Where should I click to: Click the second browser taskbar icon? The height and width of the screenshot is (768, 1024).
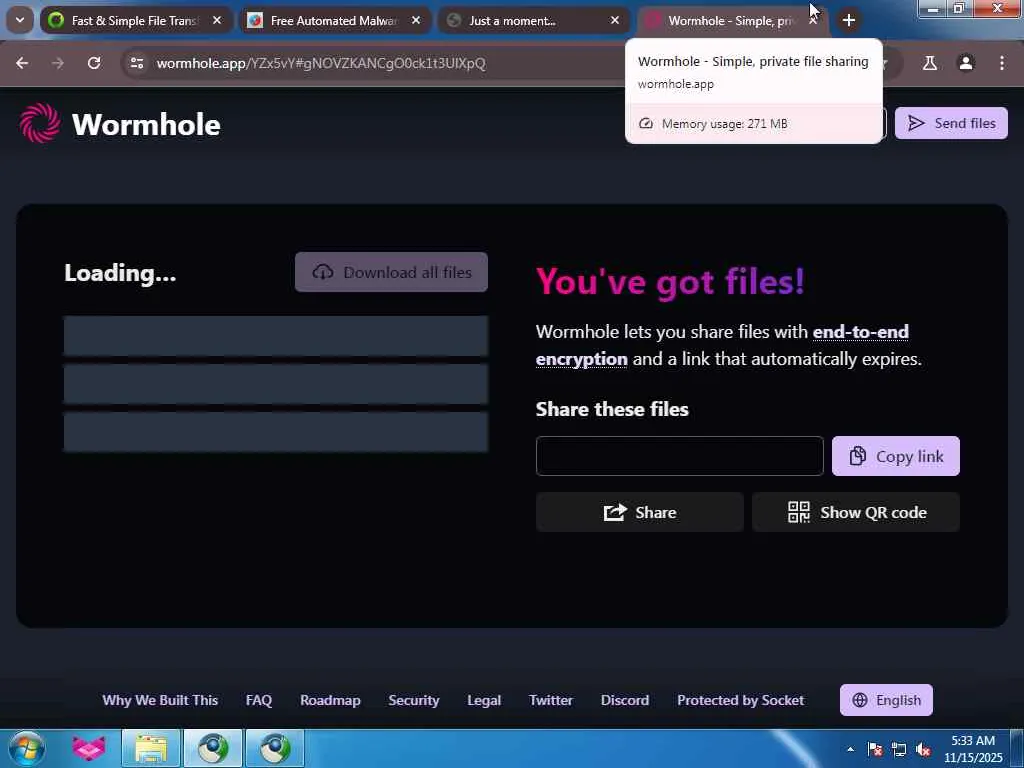275,748
